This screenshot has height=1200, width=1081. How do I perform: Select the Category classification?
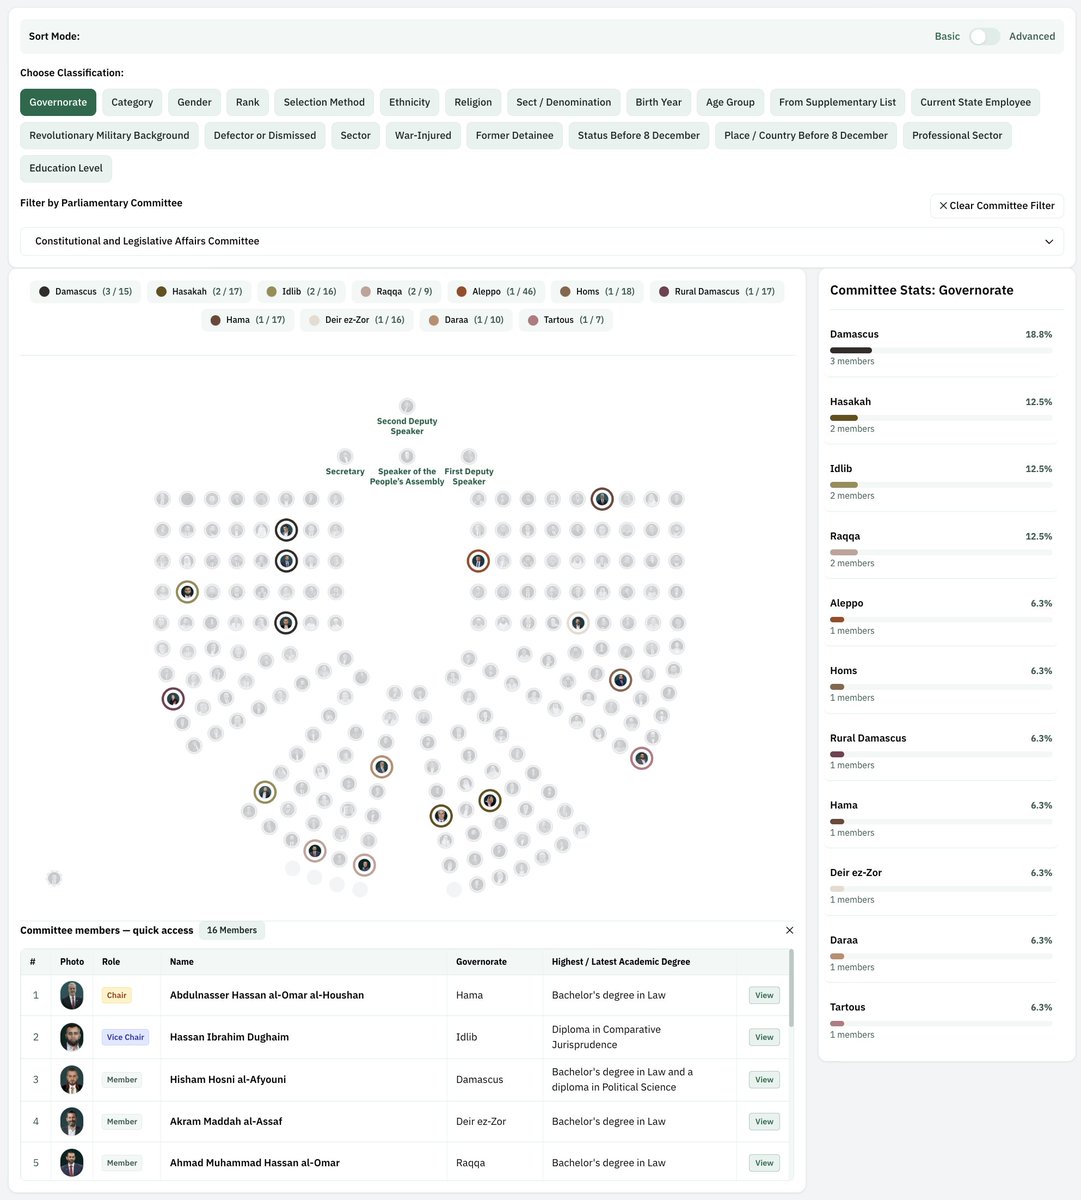coord(132,102)
